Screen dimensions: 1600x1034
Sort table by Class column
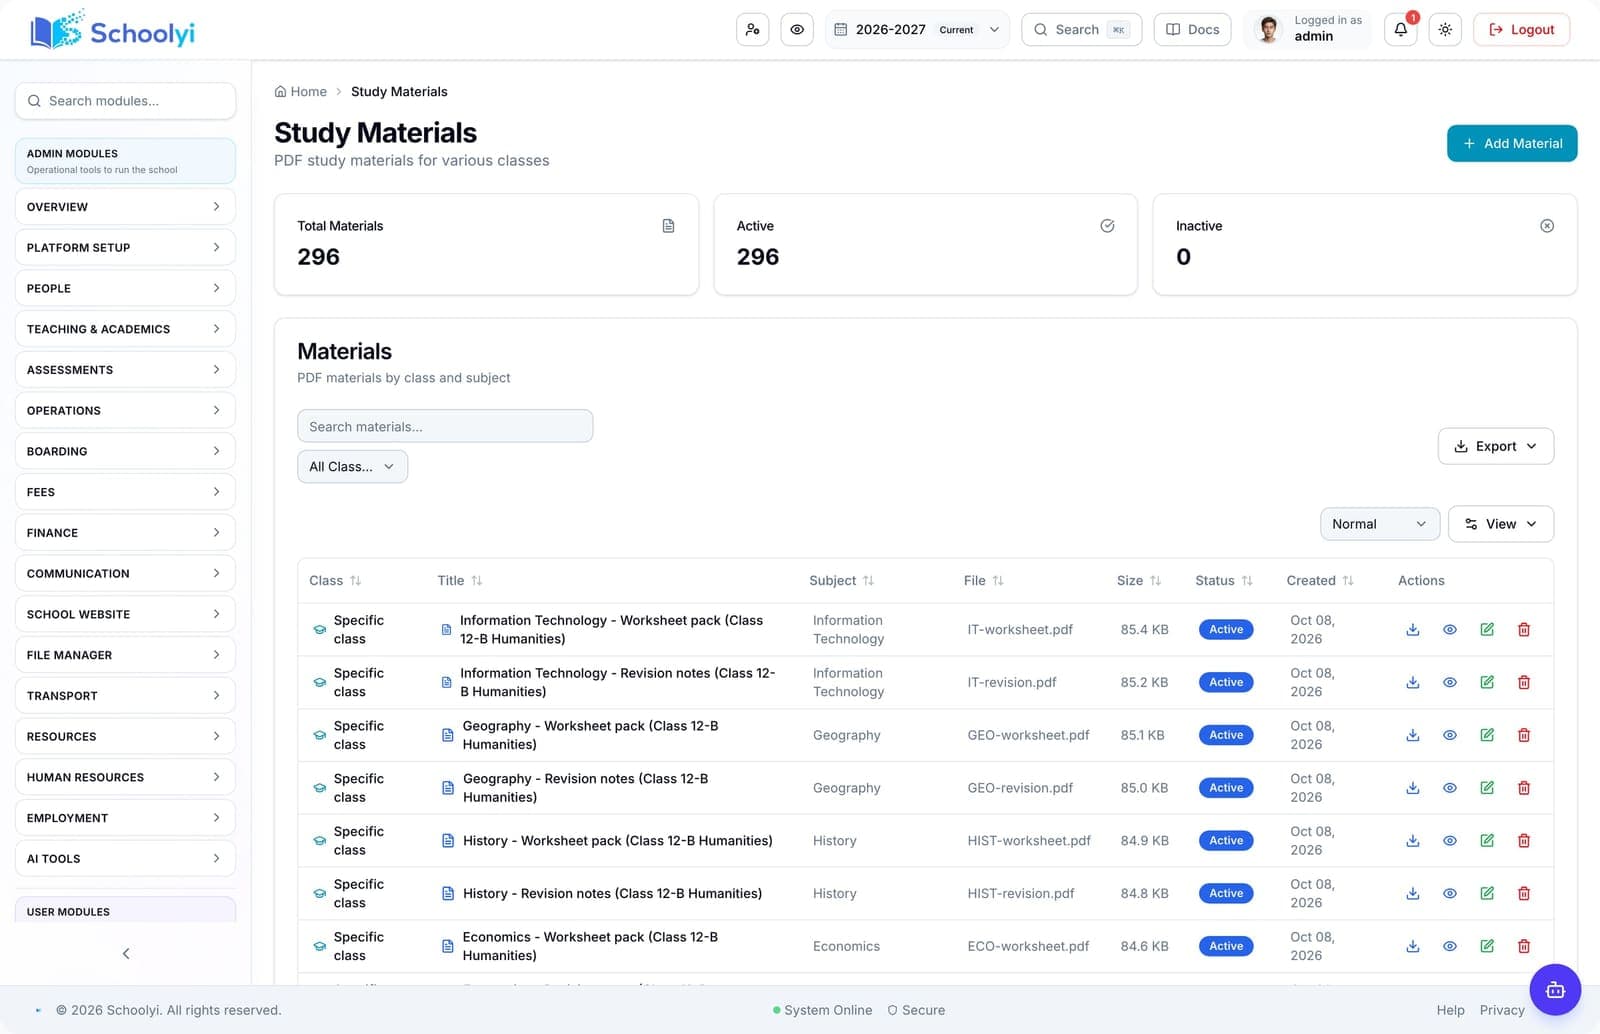click(335, 581)
